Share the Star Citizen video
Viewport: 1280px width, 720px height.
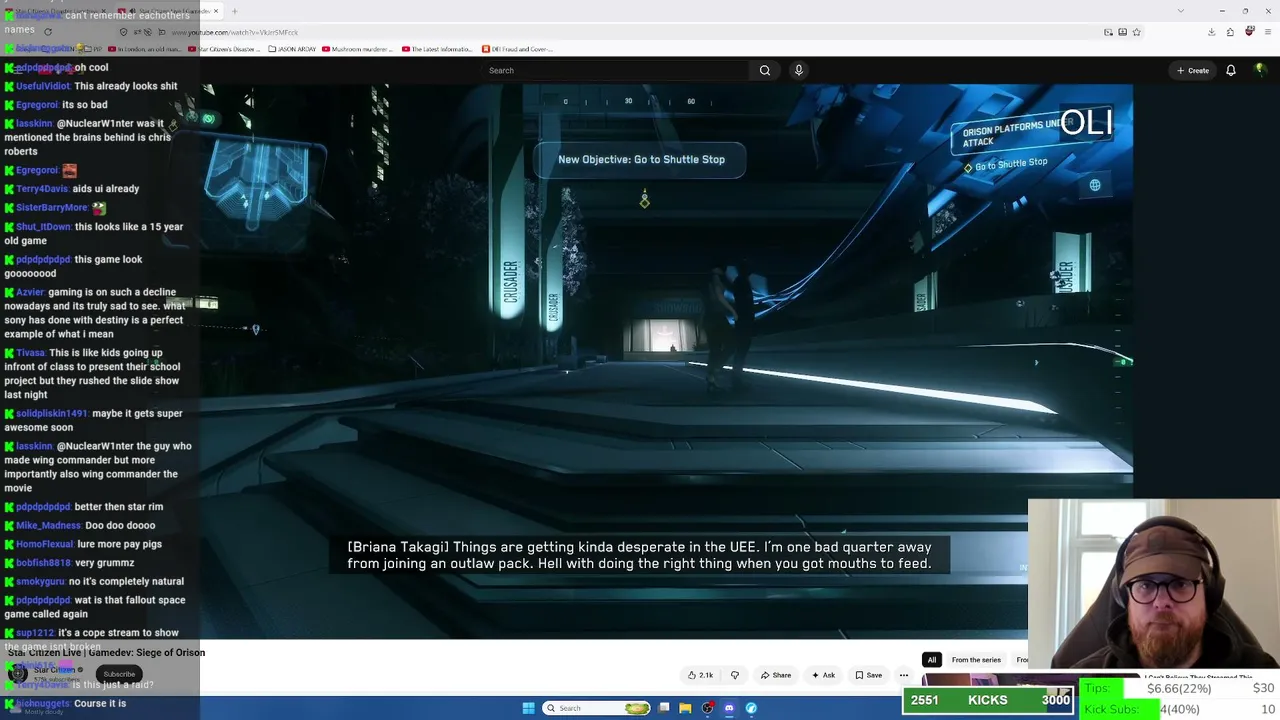[x=776, y=675]
